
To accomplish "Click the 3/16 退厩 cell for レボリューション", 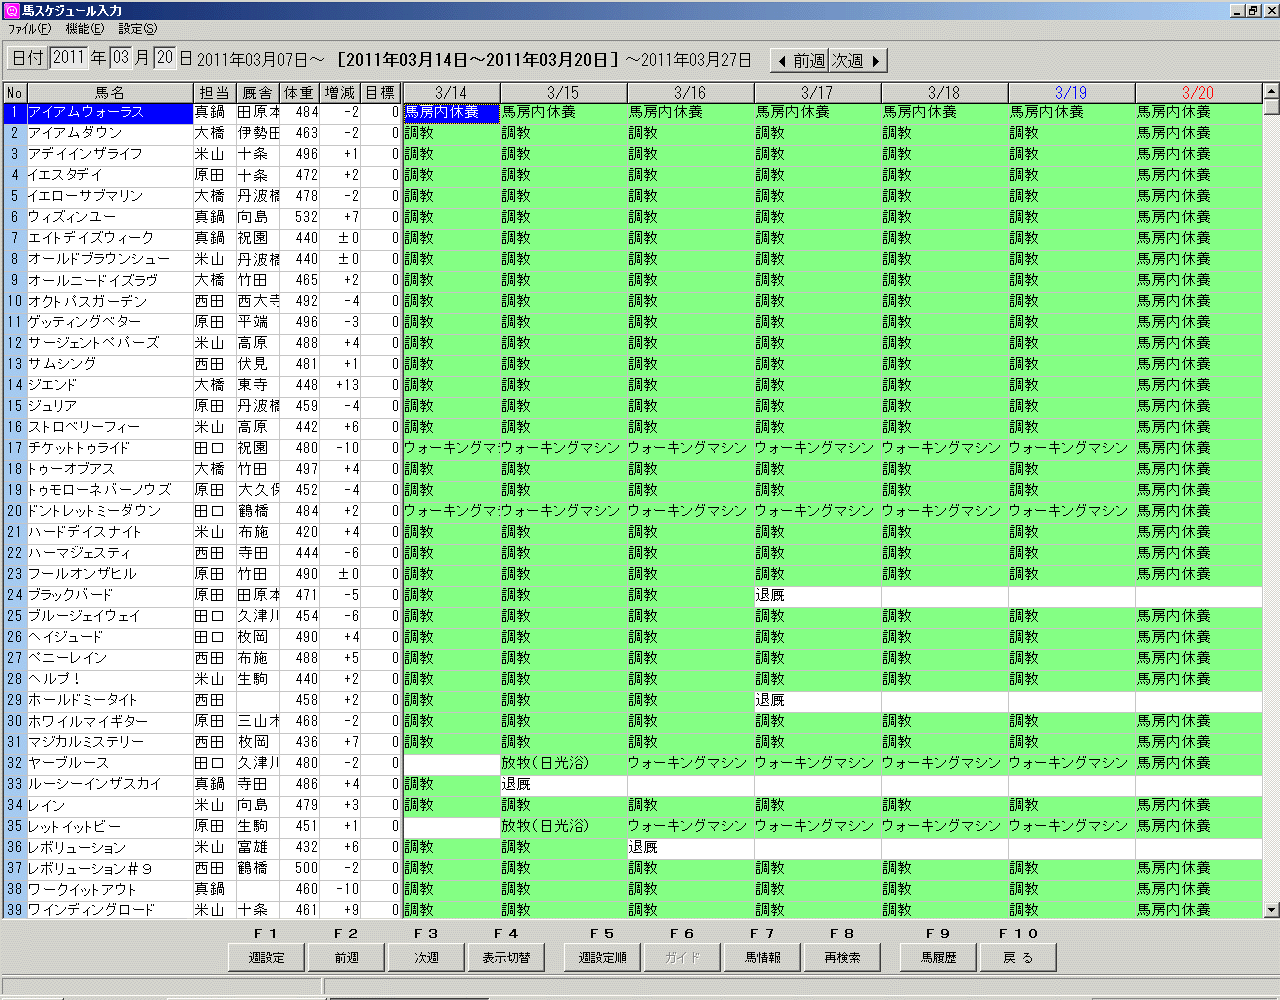I will 690,847.
